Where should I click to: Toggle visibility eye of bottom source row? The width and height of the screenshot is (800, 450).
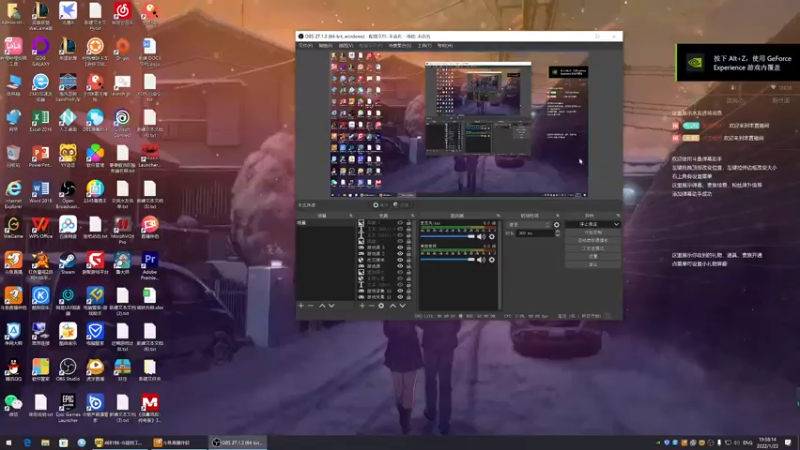[400, 297]
